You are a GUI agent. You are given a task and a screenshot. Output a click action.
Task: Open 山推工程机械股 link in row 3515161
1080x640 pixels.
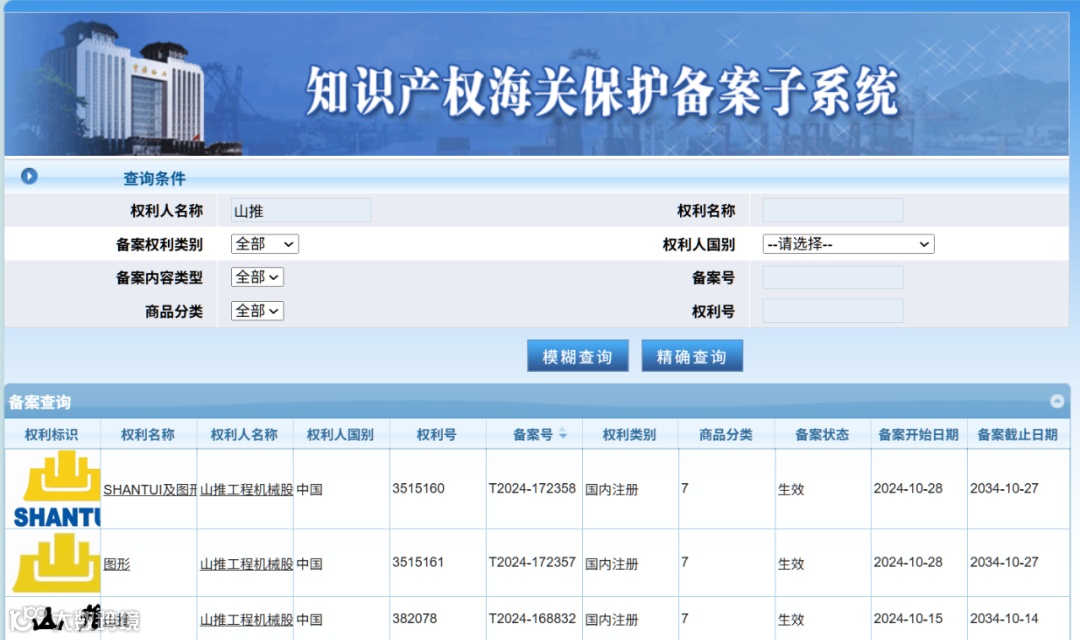pyautogui.click(x=247, y=564)
